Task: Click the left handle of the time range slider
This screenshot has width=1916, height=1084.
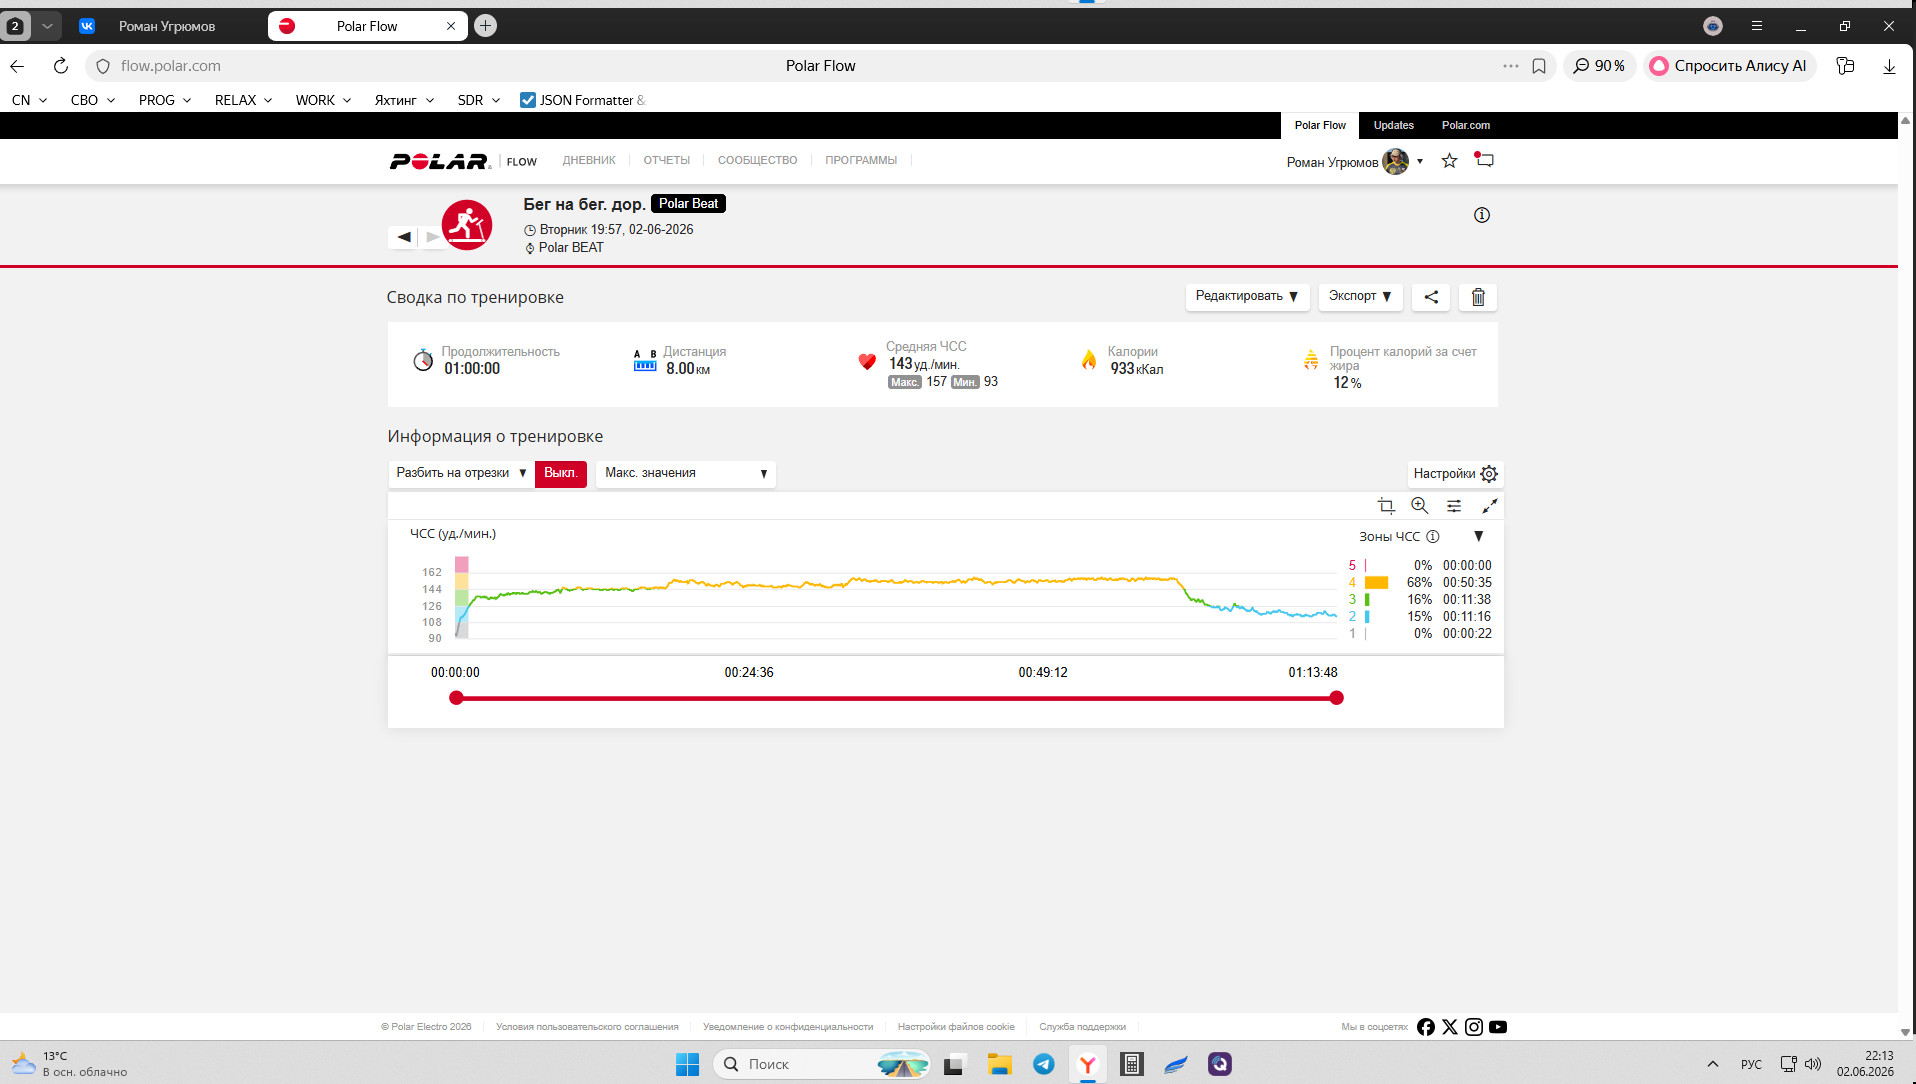Action: click(456, 698)
